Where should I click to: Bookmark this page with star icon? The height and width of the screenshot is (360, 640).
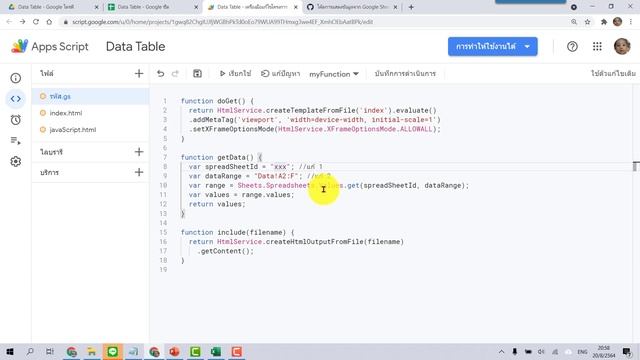coord(587,22)
